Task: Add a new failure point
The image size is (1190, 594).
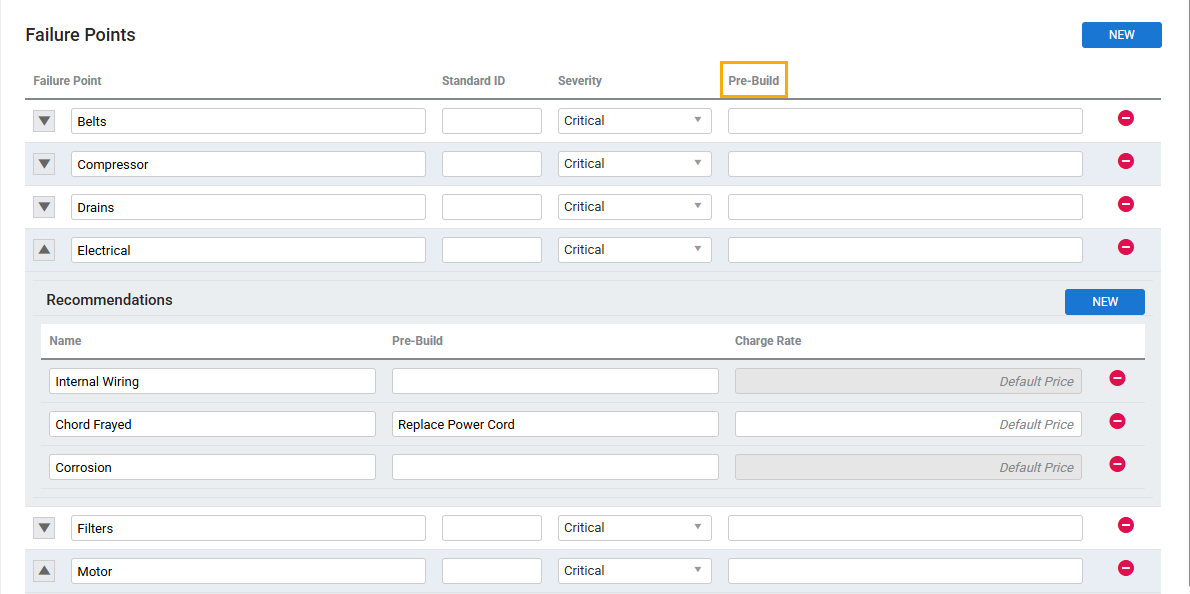Action: pyautogui.click(x=1121, y=35)
